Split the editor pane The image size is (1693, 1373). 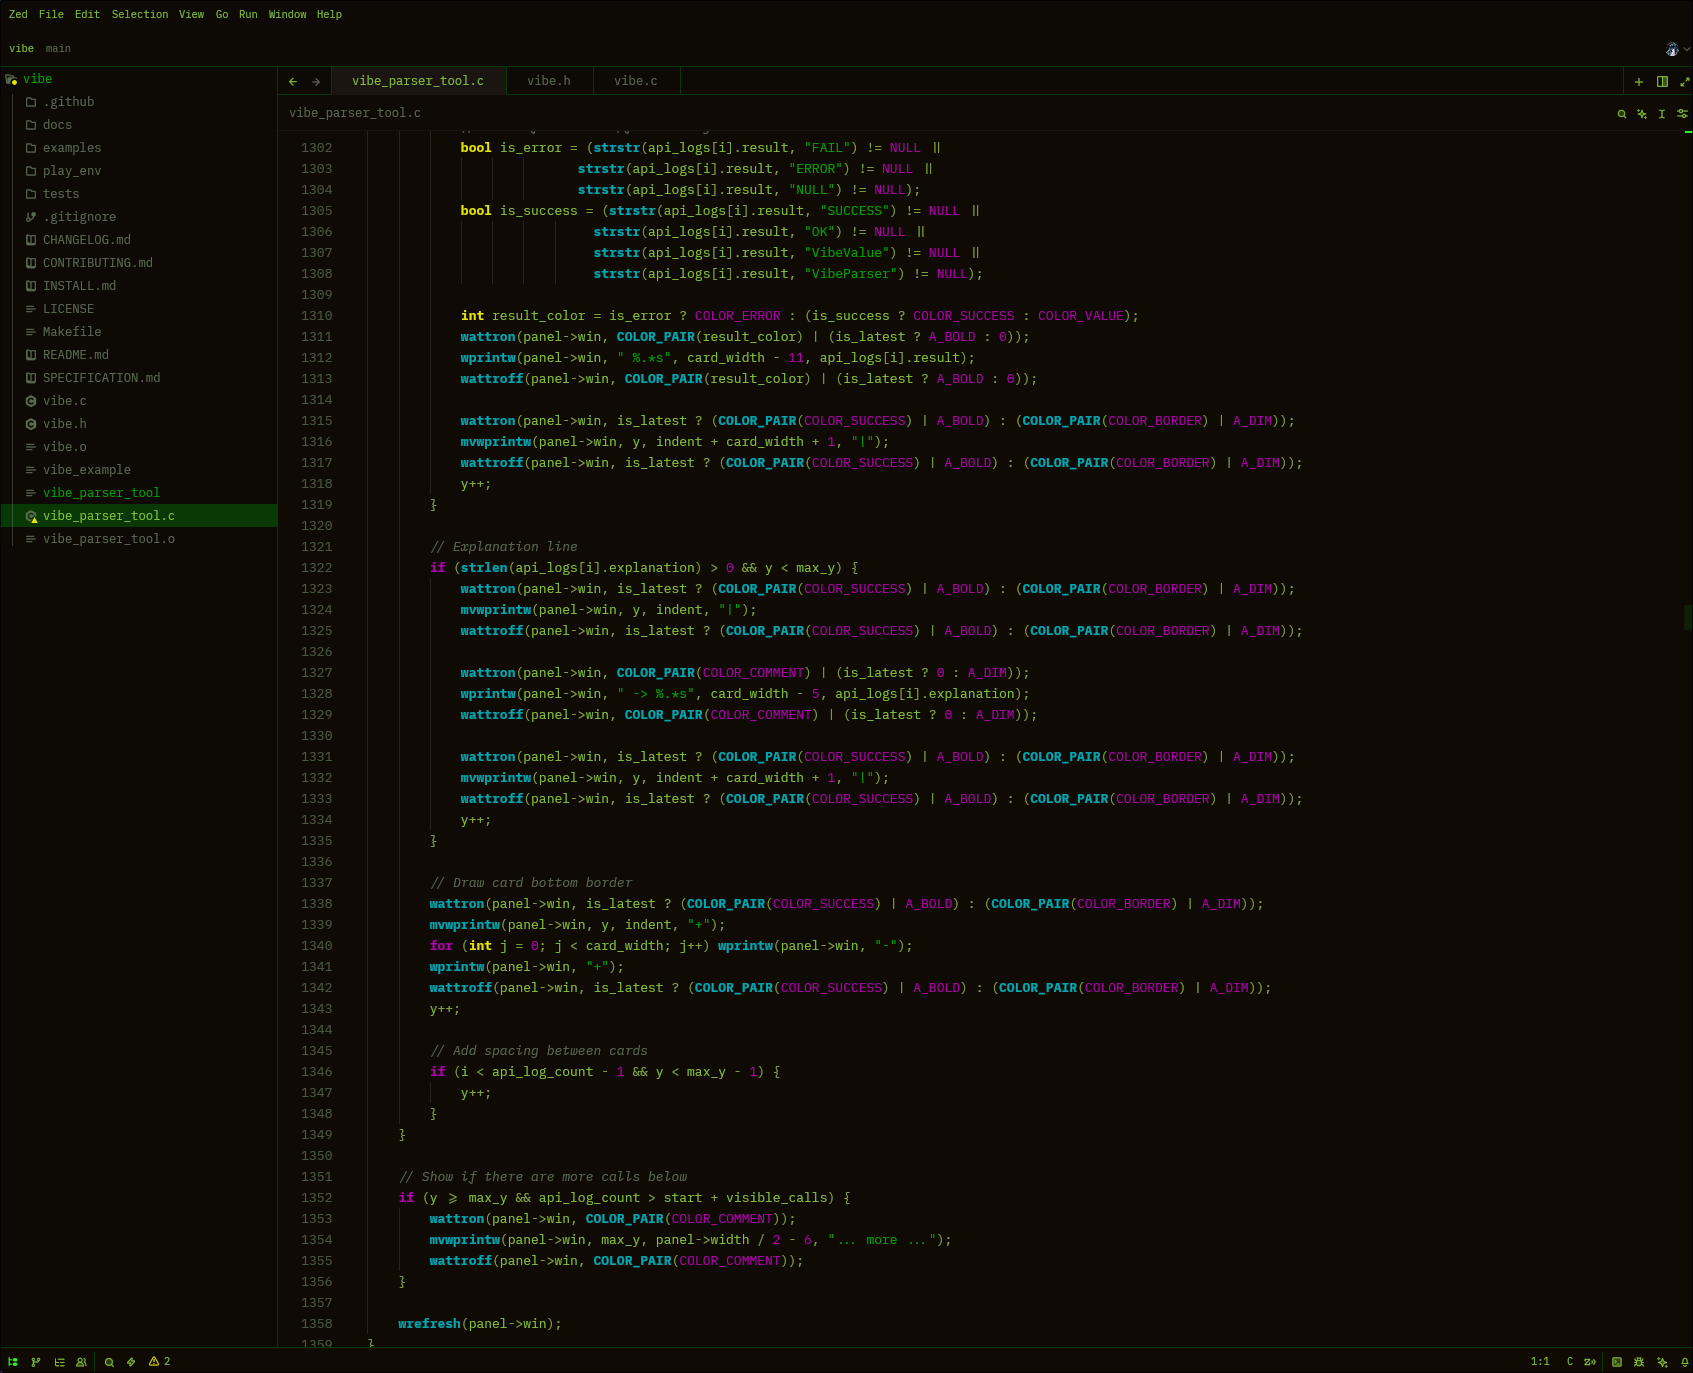point(1662,82)
